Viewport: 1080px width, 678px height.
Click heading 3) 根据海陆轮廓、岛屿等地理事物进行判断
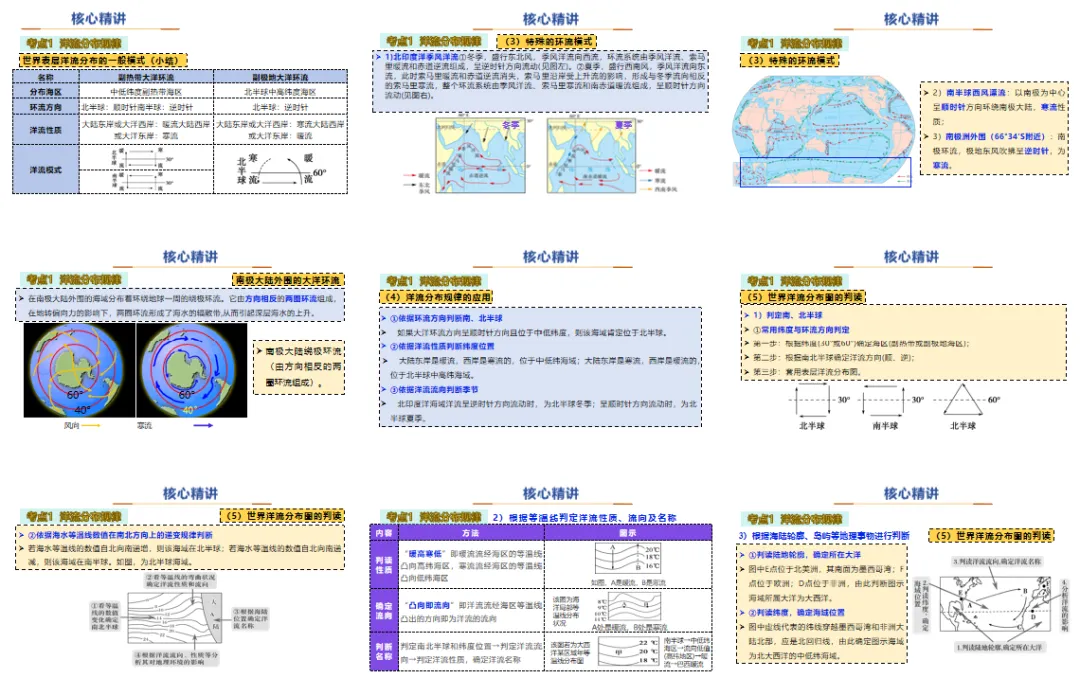[823, 535]
